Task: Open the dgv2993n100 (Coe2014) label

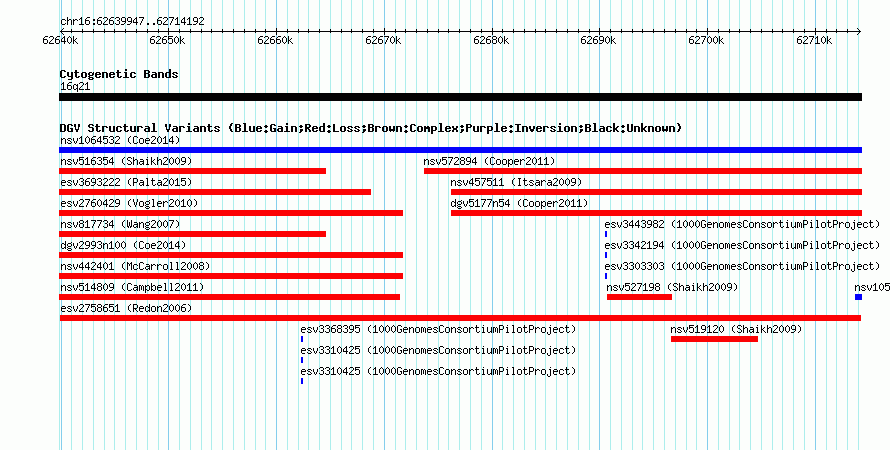Action: [123, 245]
